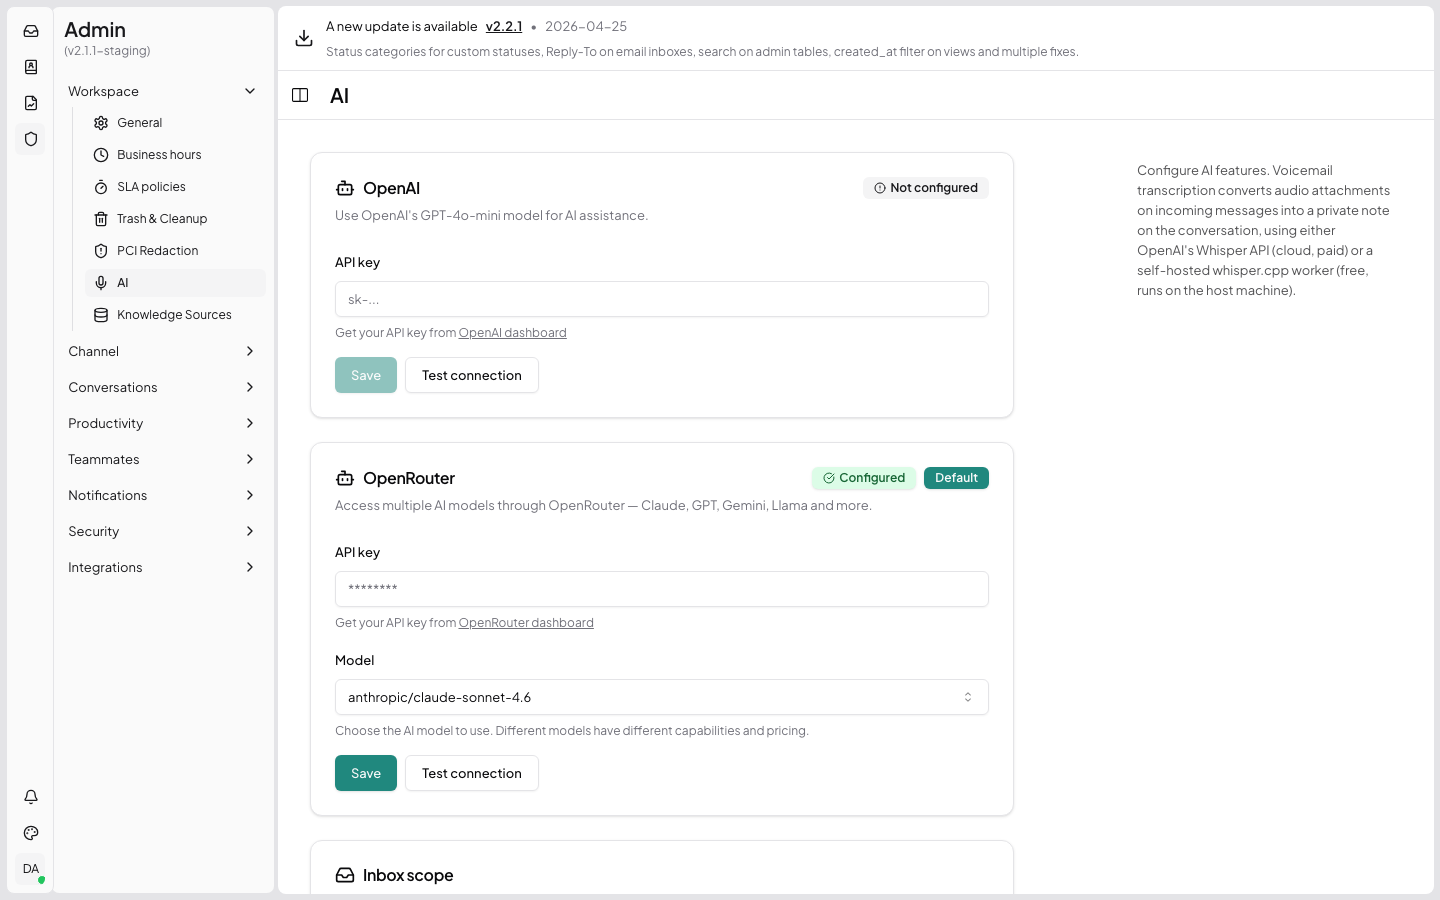
Task: Open the theme palette icon
Action: point(31,833)
